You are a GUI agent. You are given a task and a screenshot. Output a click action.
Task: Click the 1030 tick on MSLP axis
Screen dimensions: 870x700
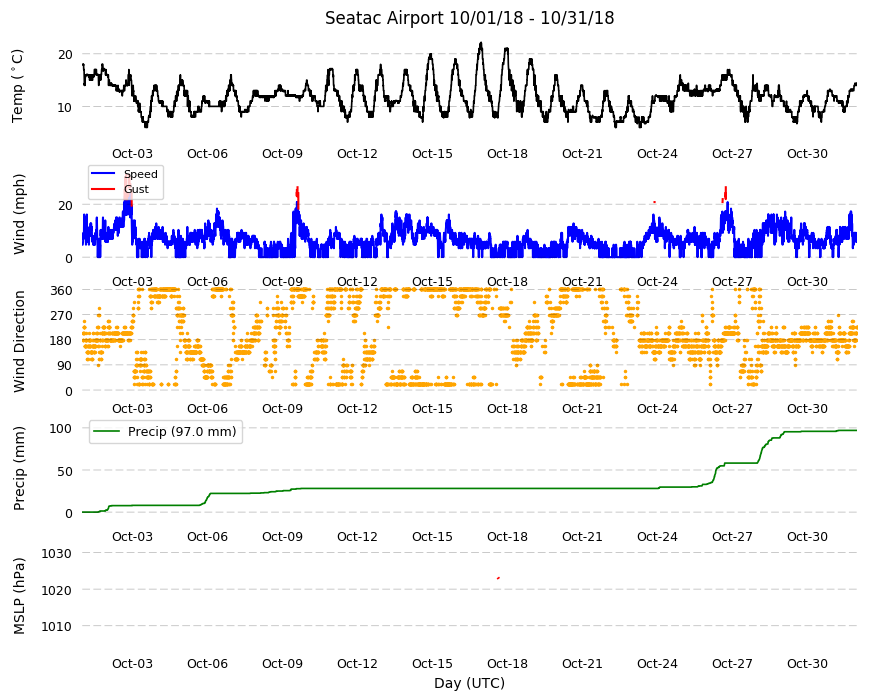[x=57, y=554]
